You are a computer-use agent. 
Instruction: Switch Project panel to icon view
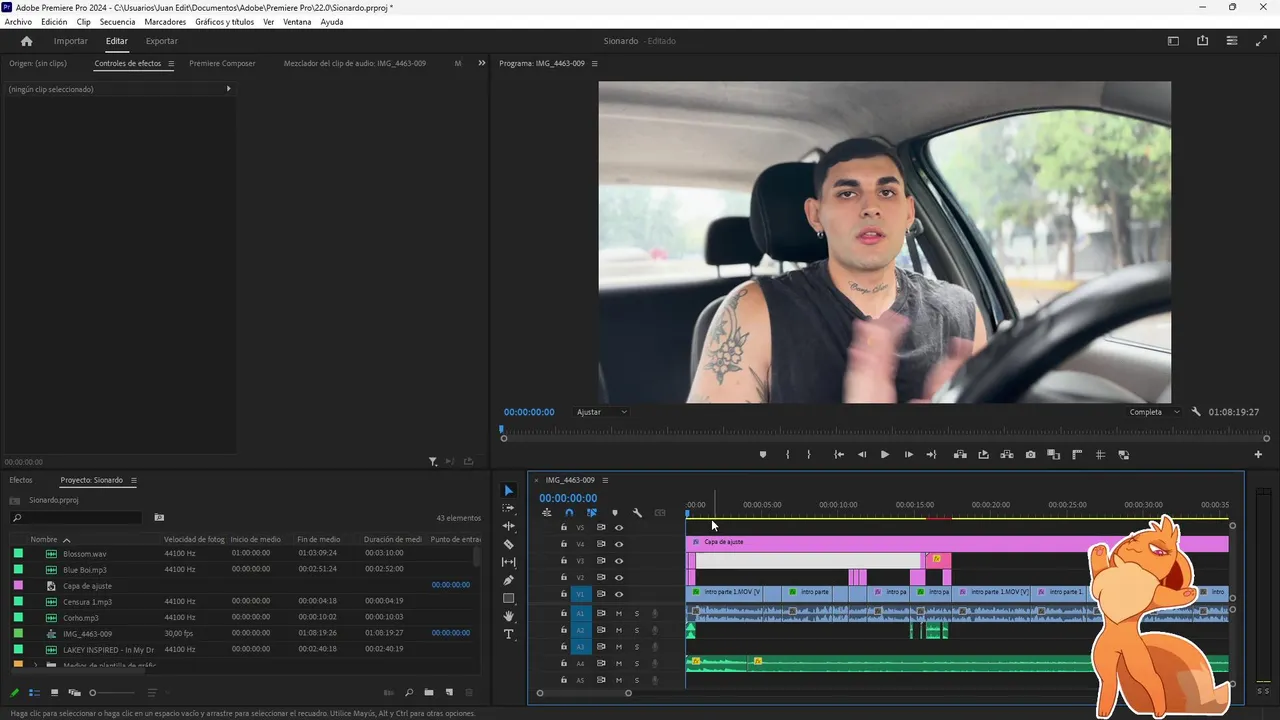(x=54, y=693)
